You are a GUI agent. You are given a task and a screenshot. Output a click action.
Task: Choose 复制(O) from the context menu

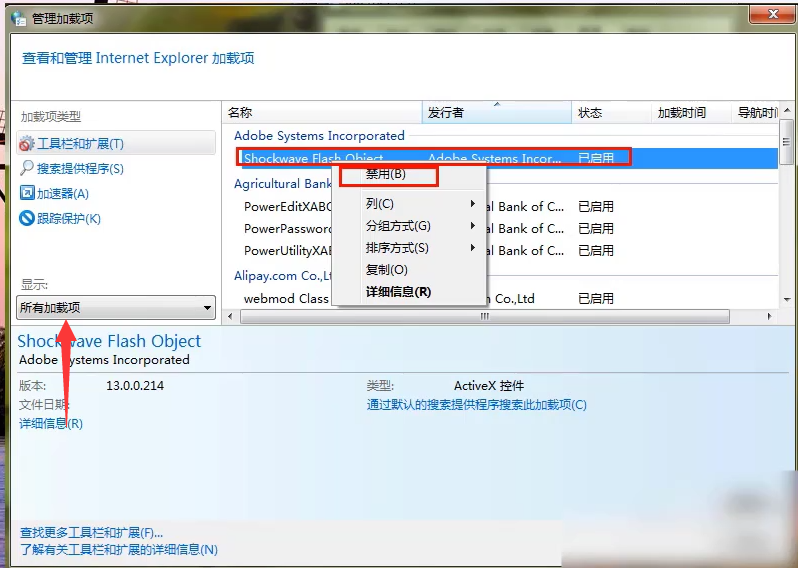click(x=387, y=270)
